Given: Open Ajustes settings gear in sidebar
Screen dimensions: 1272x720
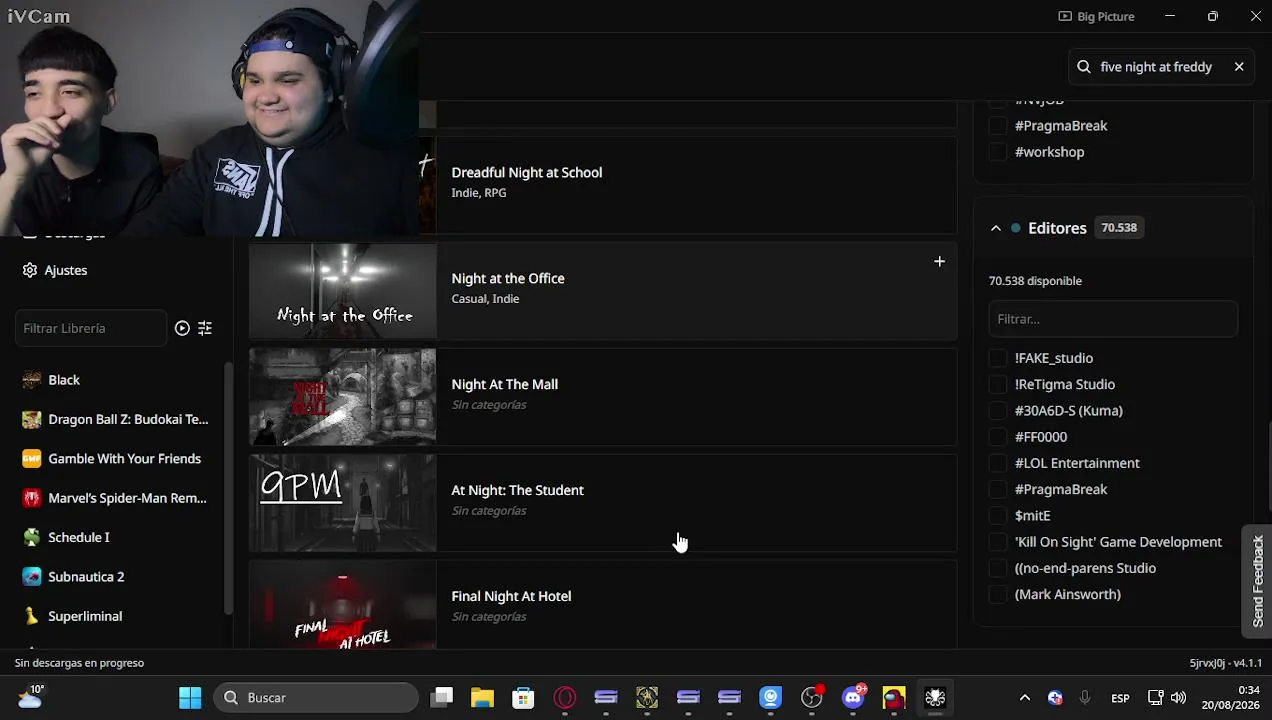Looking at the screenshot, I should click(30, 270).
